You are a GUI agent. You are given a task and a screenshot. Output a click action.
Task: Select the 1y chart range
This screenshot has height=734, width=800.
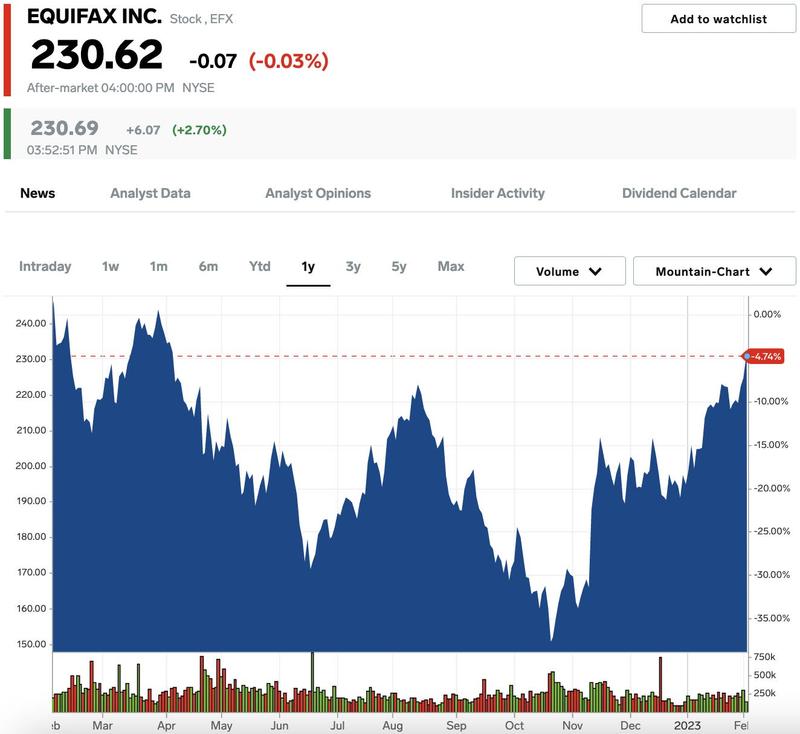click(308, 267)
